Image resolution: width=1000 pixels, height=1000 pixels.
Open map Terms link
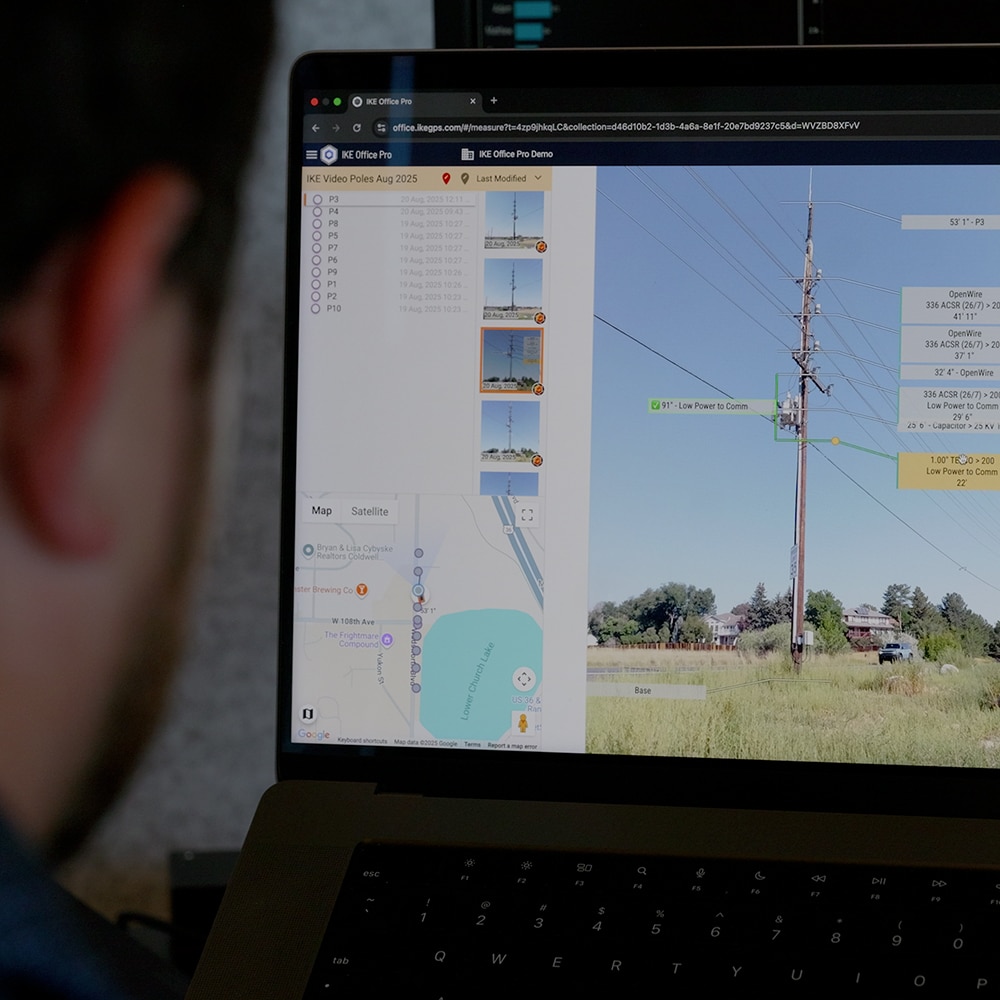[472, 744]
